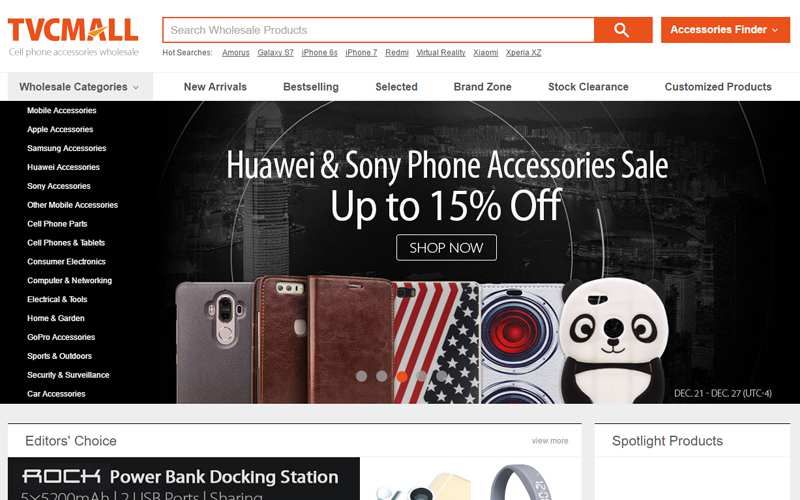Focus the Search Wholesale Products field
This screenshot has height=500, width=800.
point(379,30)
